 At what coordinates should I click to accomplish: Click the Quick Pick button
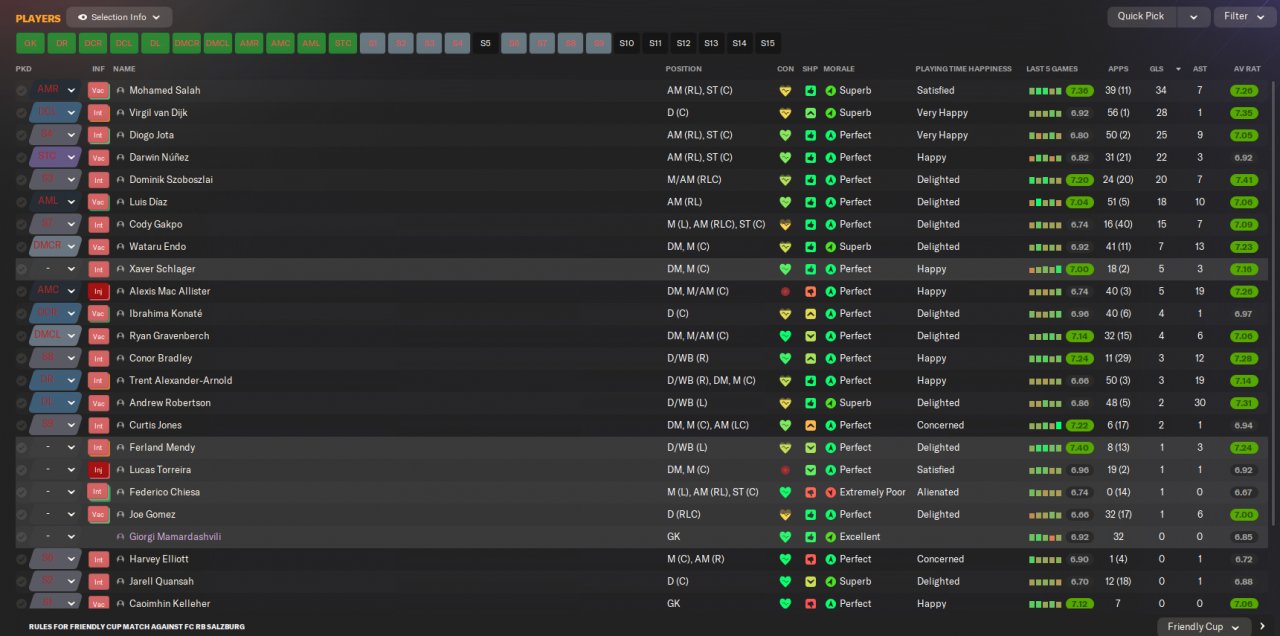(1141, 17)
